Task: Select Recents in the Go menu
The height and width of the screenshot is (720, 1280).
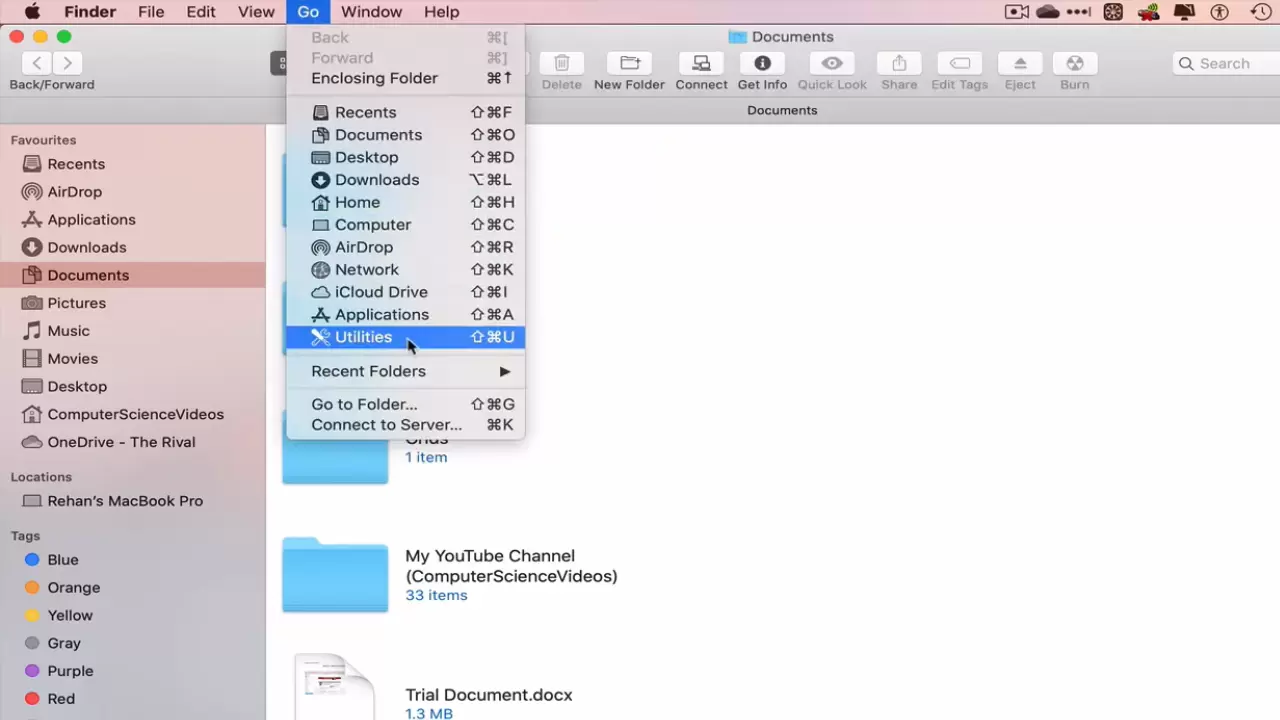Action: [x=405, y=112]
